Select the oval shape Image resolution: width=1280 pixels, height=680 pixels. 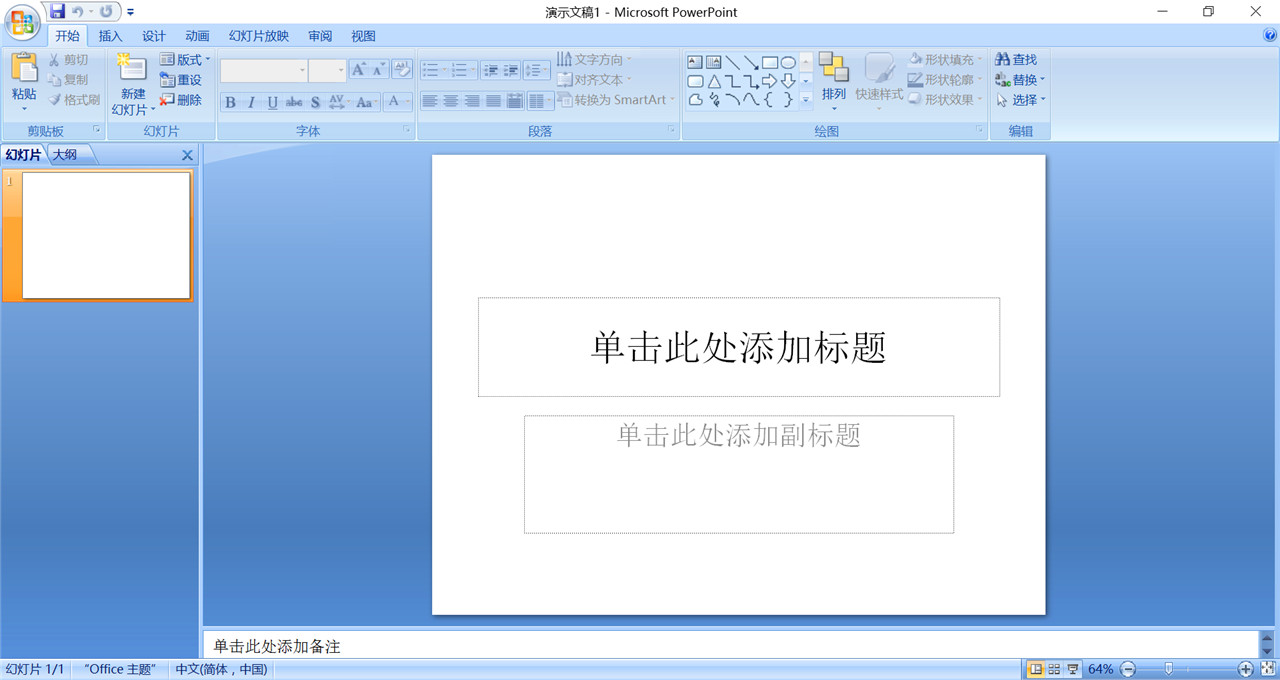pyautogui.click(x=788, y=63)
